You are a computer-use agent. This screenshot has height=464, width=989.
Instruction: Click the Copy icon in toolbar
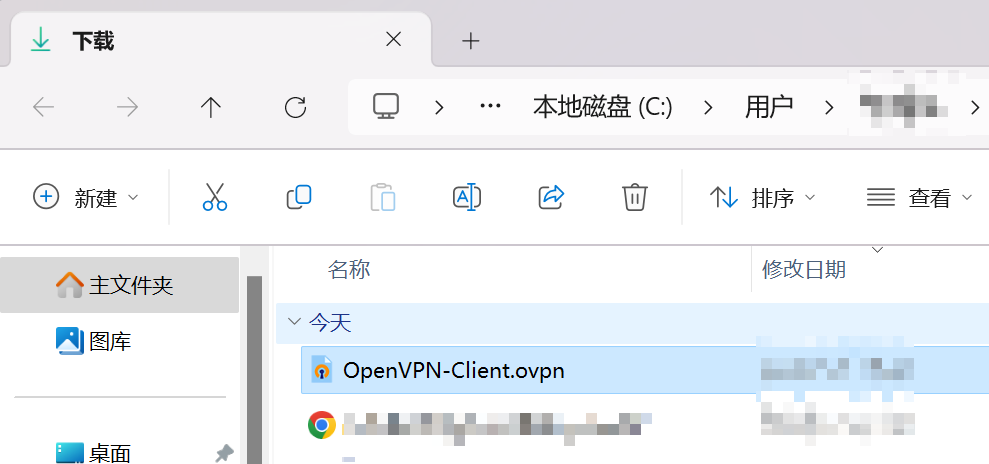click(x=299, y=197)
